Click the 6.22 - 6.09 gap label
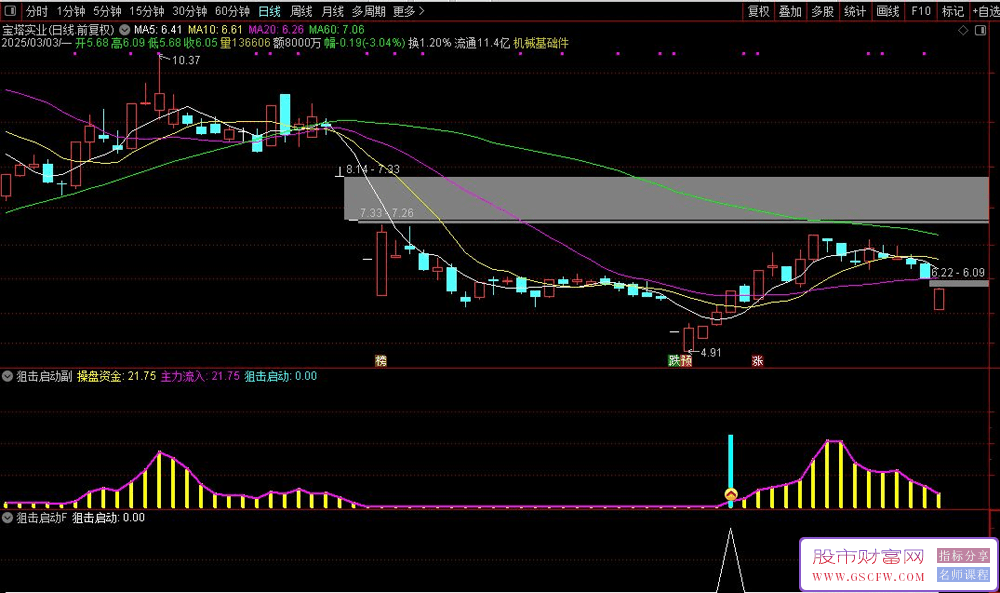Image resolution: width=1000 pixels, height=593 pixels. point(958,273)
